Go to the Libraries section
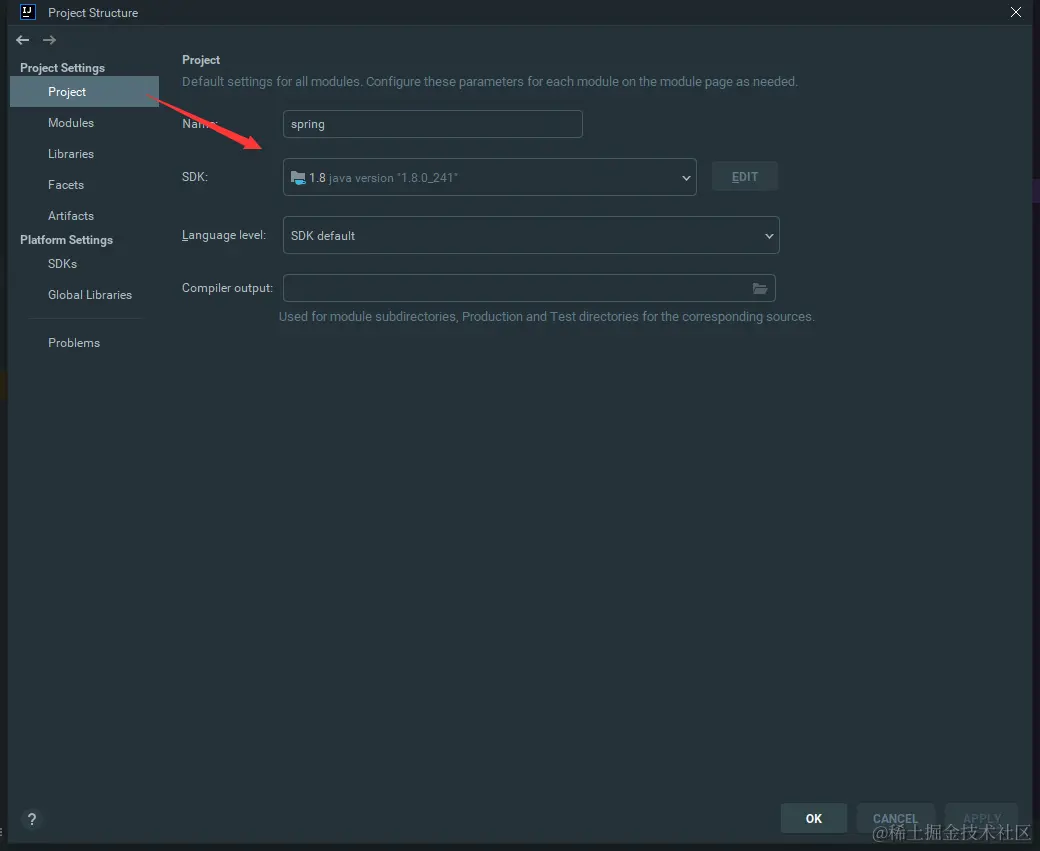 coord(71,154)
